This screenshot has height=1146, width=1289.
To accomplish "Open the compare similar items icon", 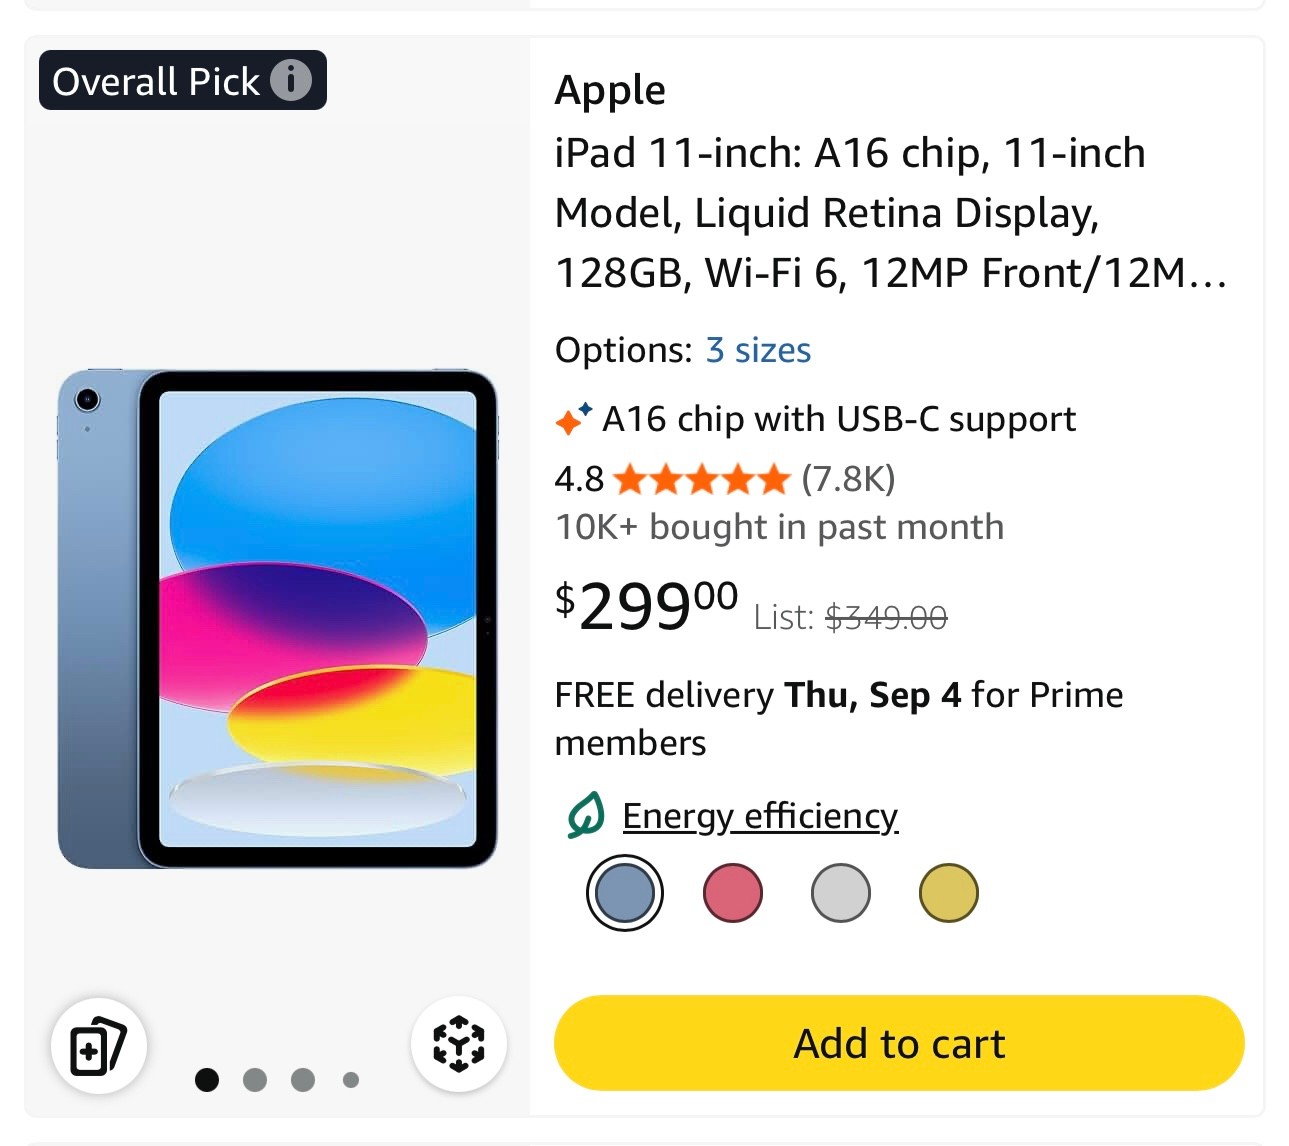I will point(99,1046).
